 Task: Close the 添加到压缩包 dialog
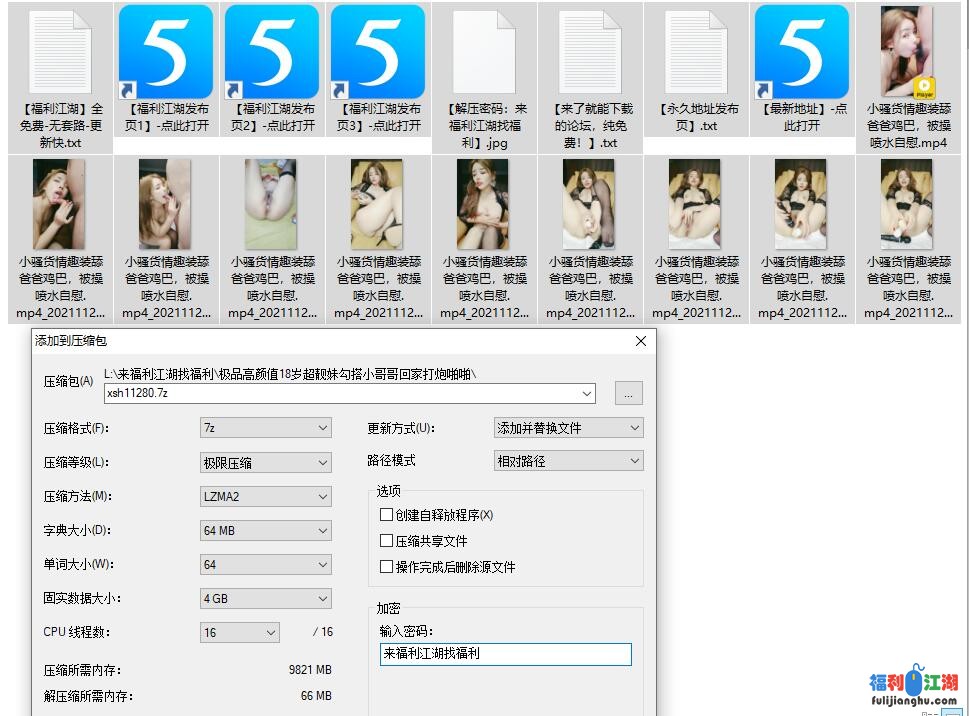[x=641, y=341]
